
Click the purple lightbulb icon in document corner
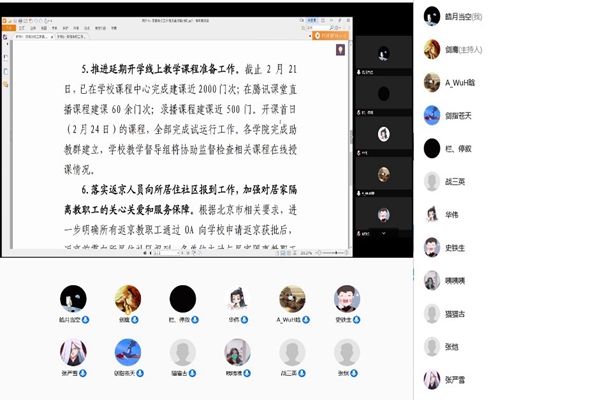pyautogui.click(x=341, y=49)
